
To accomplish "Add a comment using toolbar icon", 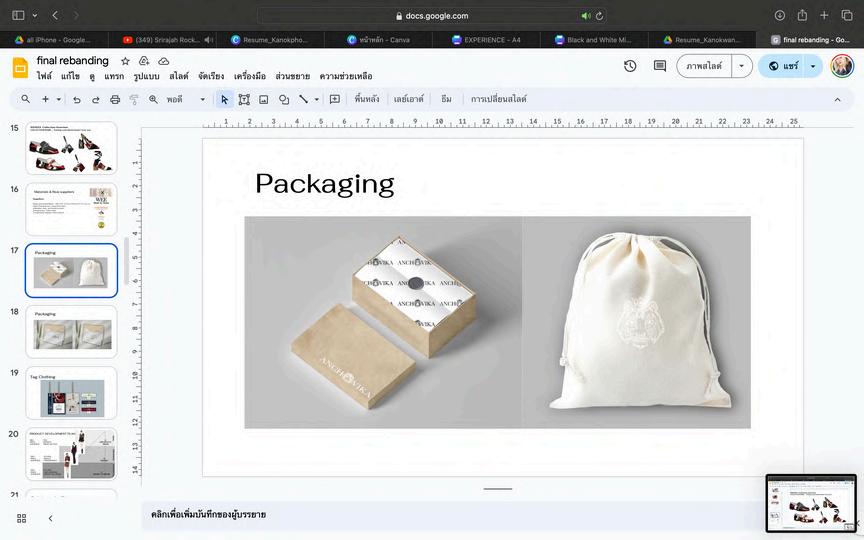I will pos(334,99).
